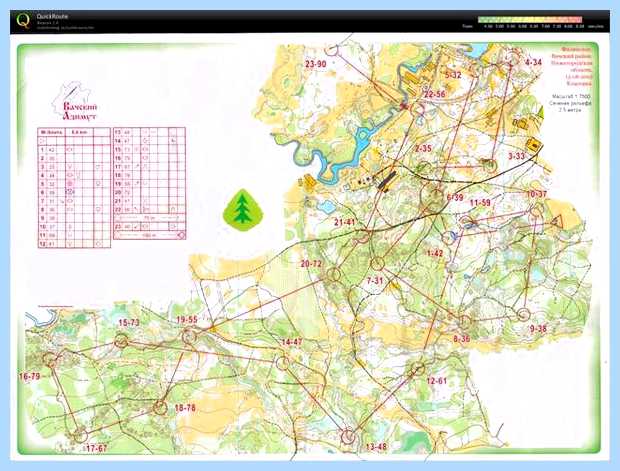This screenshot has height=471, width=620.
Task: Click control label 1-42
Action: coord(435,253)
